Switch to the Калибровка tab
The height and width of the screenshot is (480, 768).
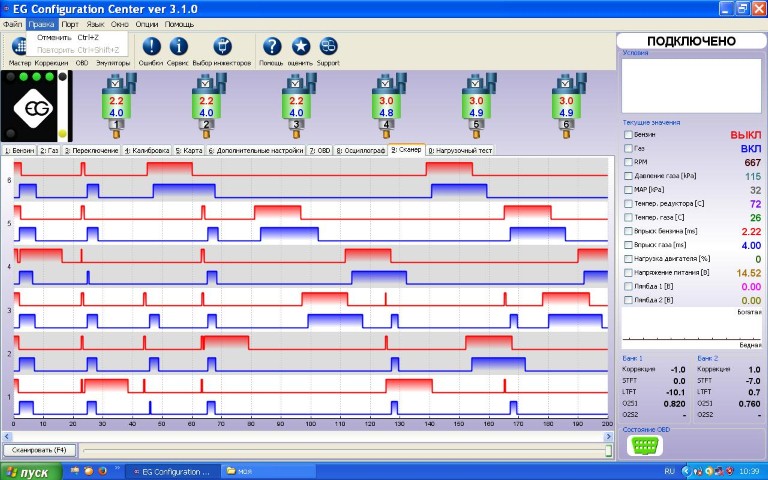click(x=147, y=150)
